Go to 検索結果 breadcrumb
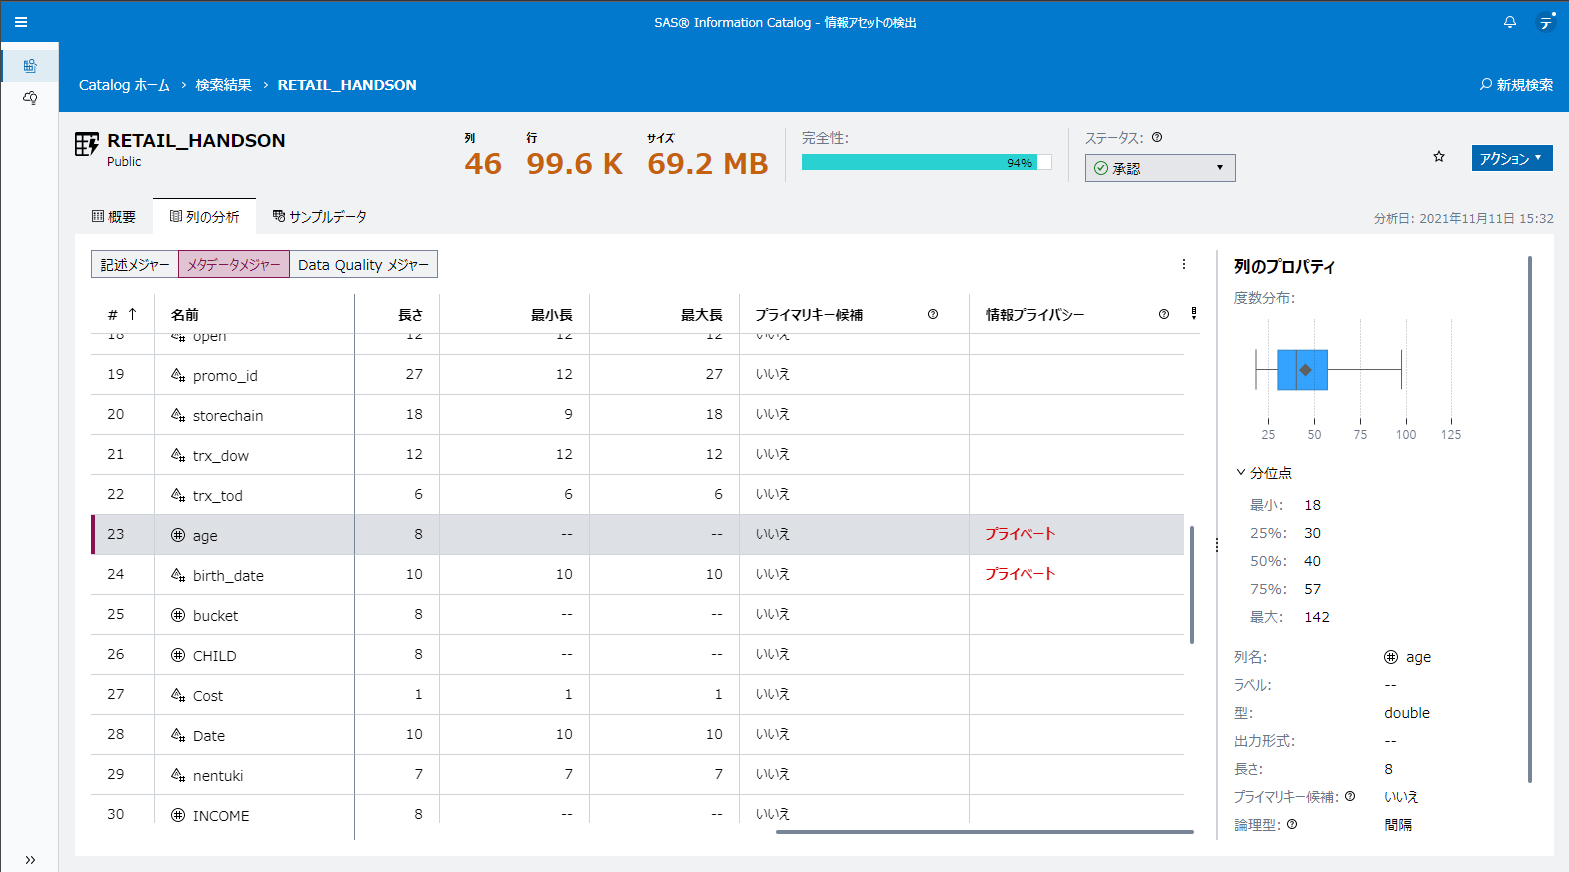Viewport: 1569px width, 872px height. tap(224, 85)
